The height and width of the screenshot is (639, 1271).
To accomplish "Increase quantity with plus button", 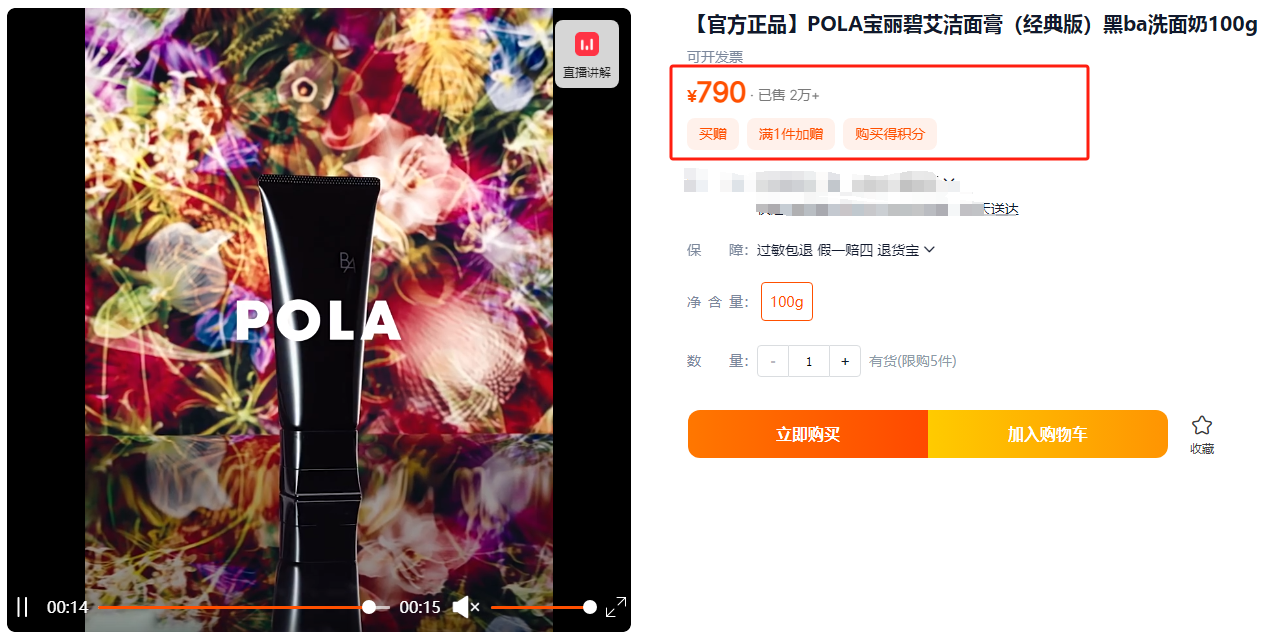I will coord(845,361).
